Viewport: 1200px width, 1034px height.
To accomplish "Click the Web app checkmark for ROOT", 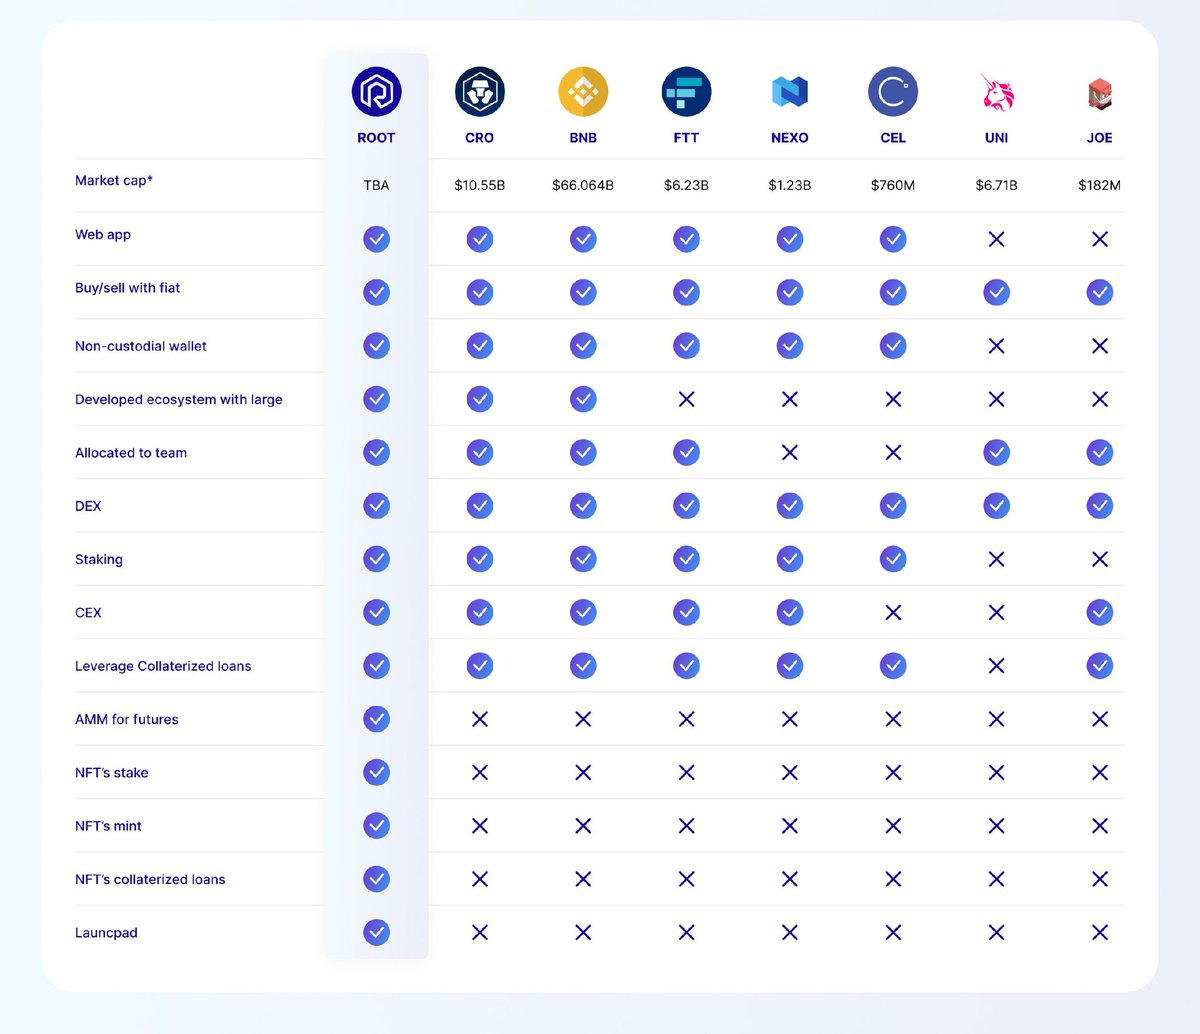I will [x=376, y=239].
